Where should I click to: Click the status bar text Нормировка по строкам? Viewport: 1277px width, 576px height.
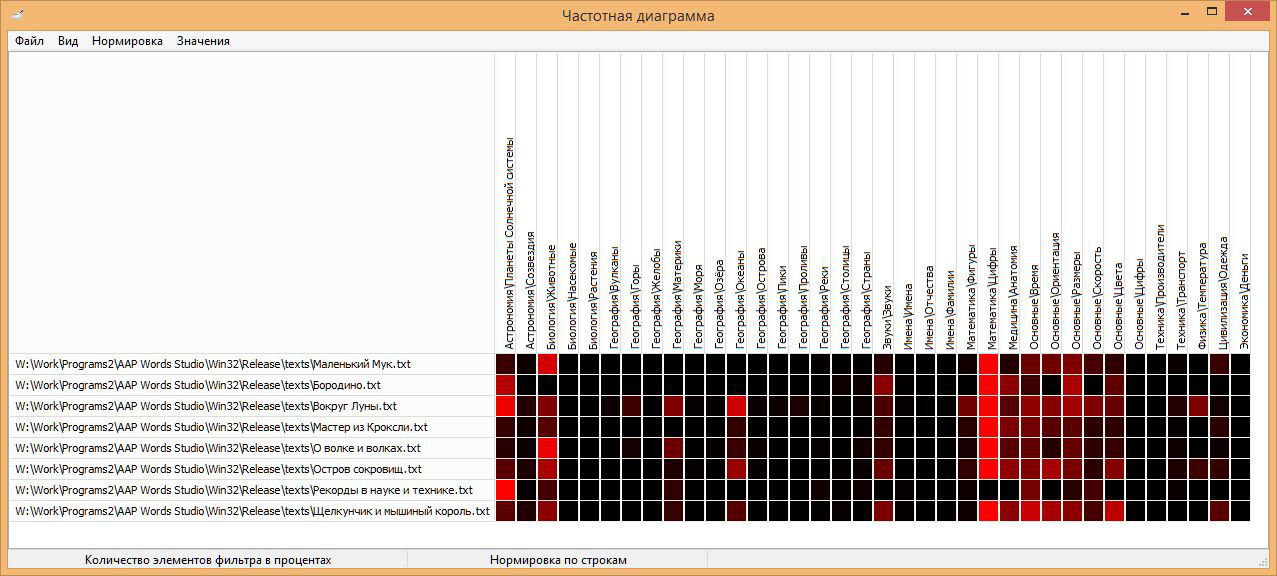[x=558, y=560]
